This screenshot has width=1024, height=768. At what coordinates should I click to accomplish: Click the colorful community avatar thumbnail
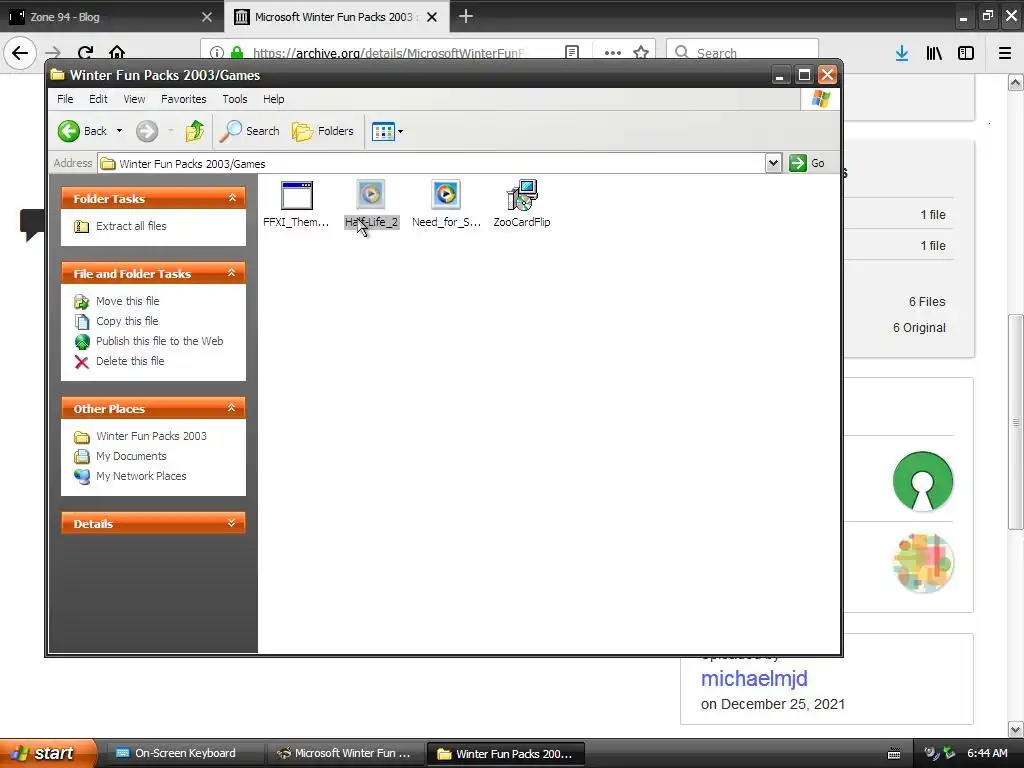923,563
